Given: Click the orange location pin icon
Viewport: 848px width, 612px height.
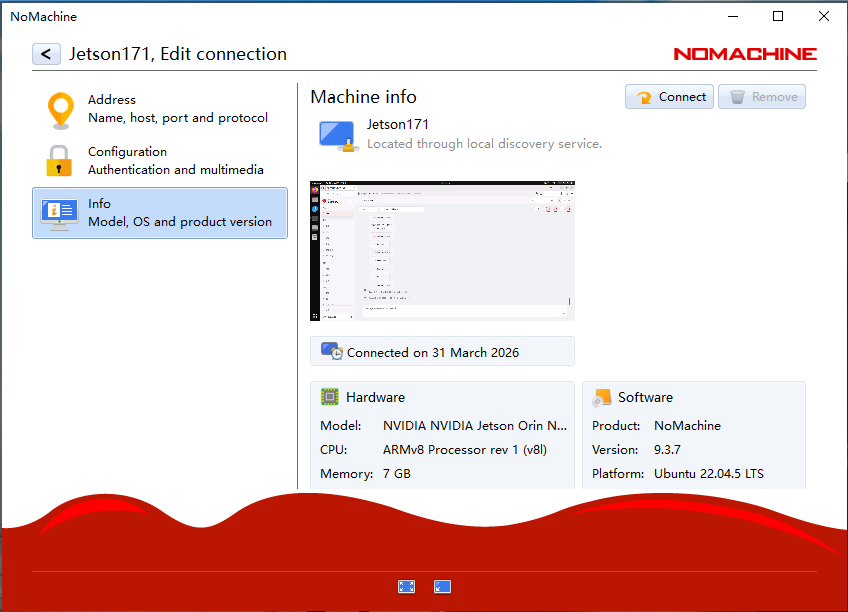Looking at the screenshot, I should (61, 110).
